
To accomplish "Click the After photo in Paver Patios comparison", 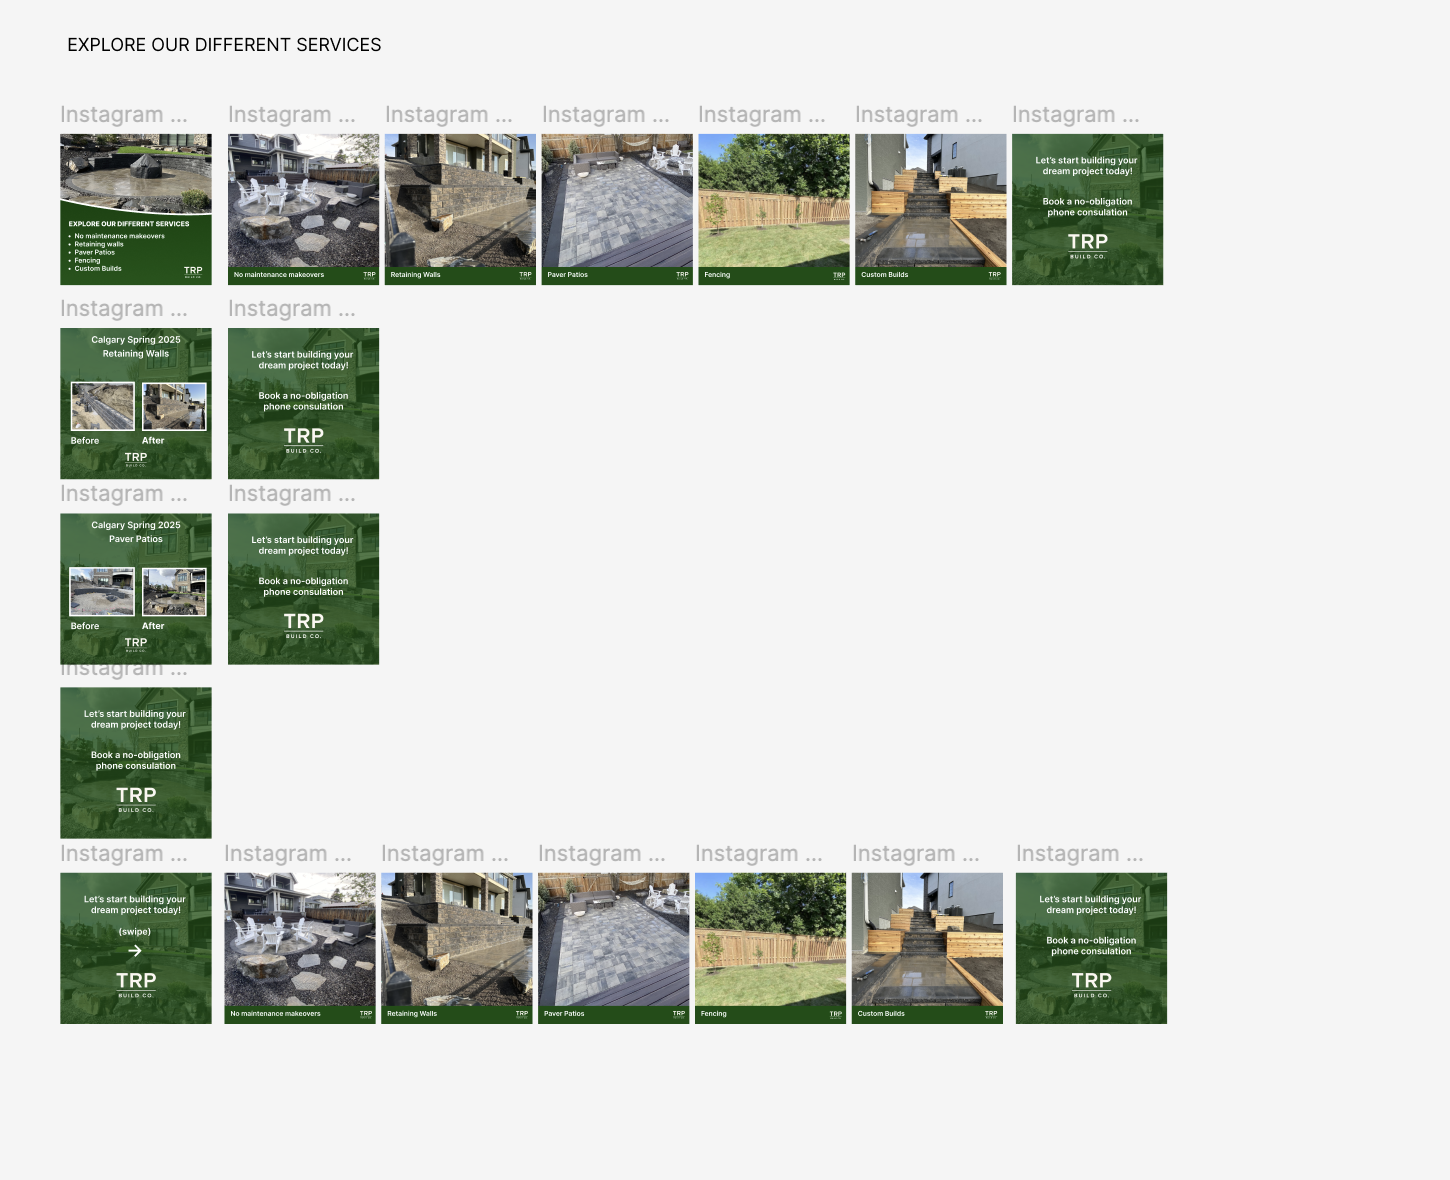I will pos(174,592).
